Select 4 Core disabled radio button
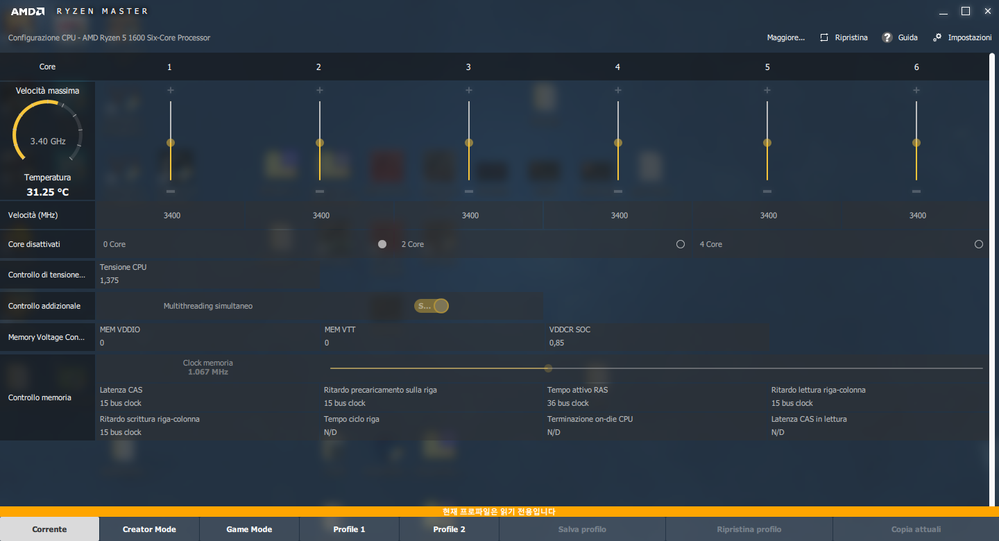 click(978, 244)
